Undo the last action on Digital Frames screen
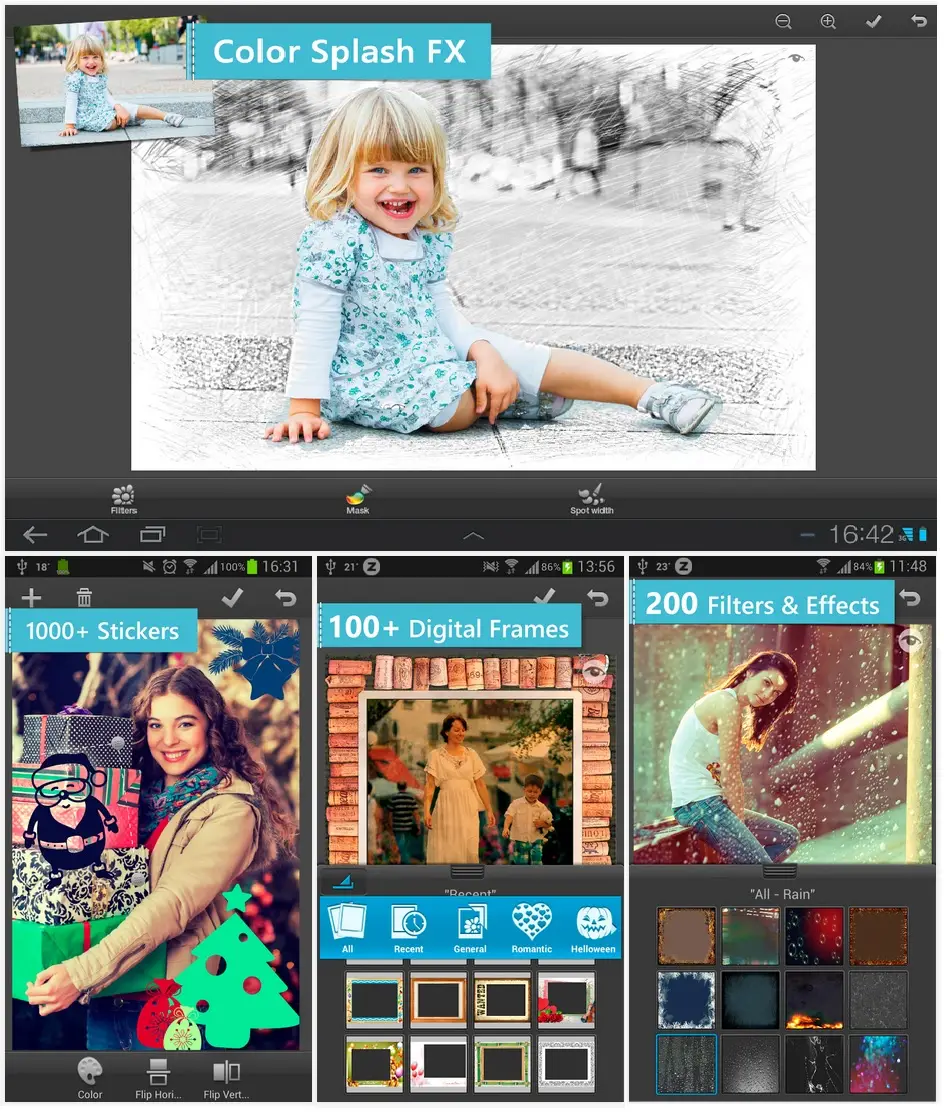Image resolution: width=944 pixels, height=1112 pixels. [x=598, y=598]
